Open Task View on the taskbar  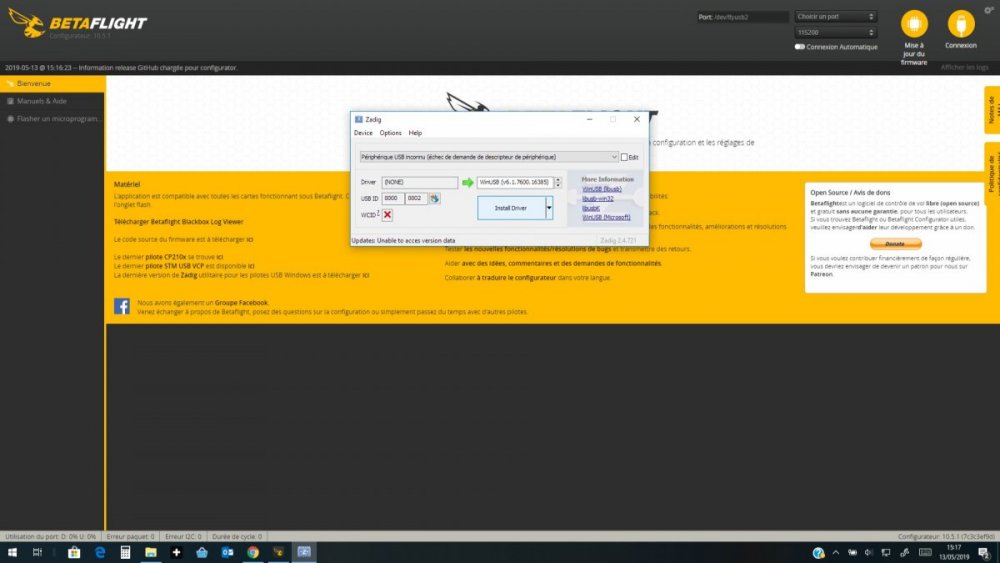(37, 552)
